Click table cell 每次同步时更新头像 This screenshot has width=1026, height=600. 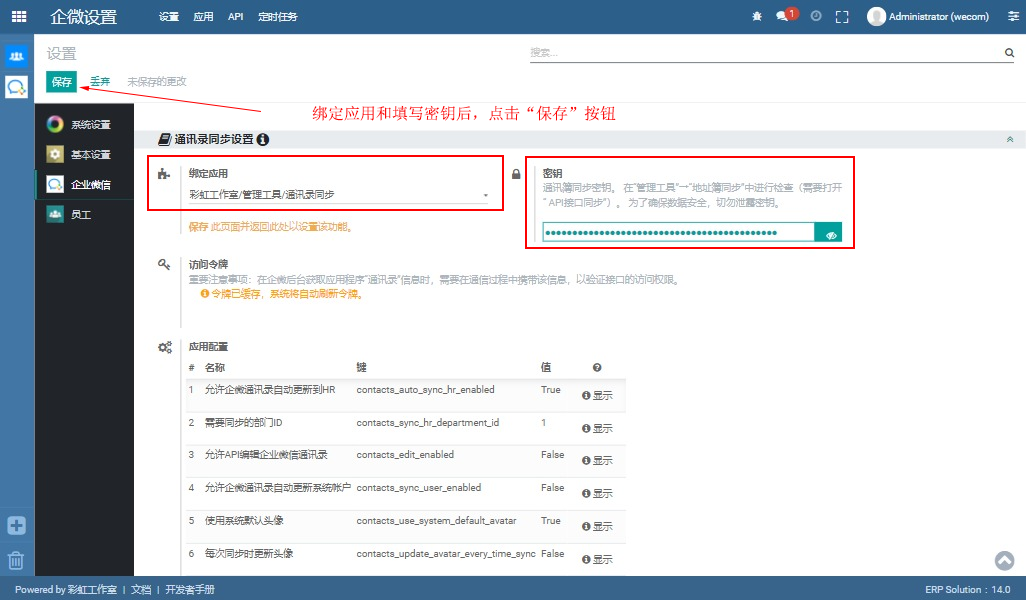249,554
